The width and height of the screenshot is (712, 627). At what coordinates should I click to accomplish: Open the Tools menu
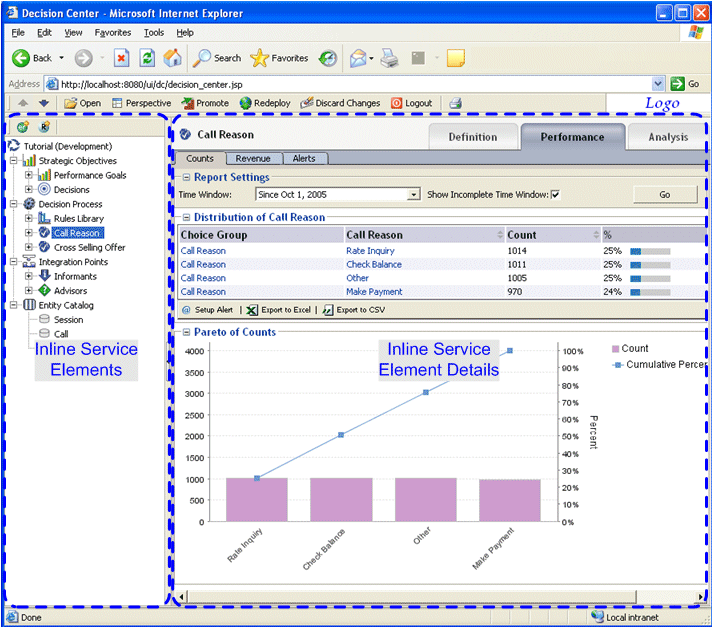click(154, 33)
